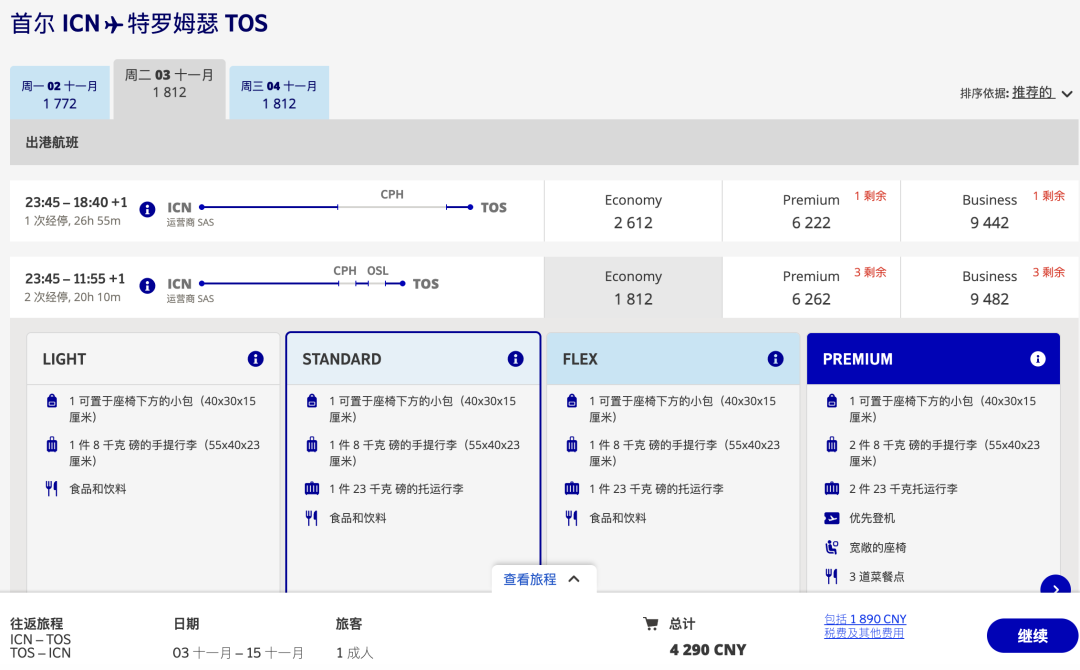Select the Premium 6 262 fare option
This screenshot has height=670, width=1080.
click(811, 287)
